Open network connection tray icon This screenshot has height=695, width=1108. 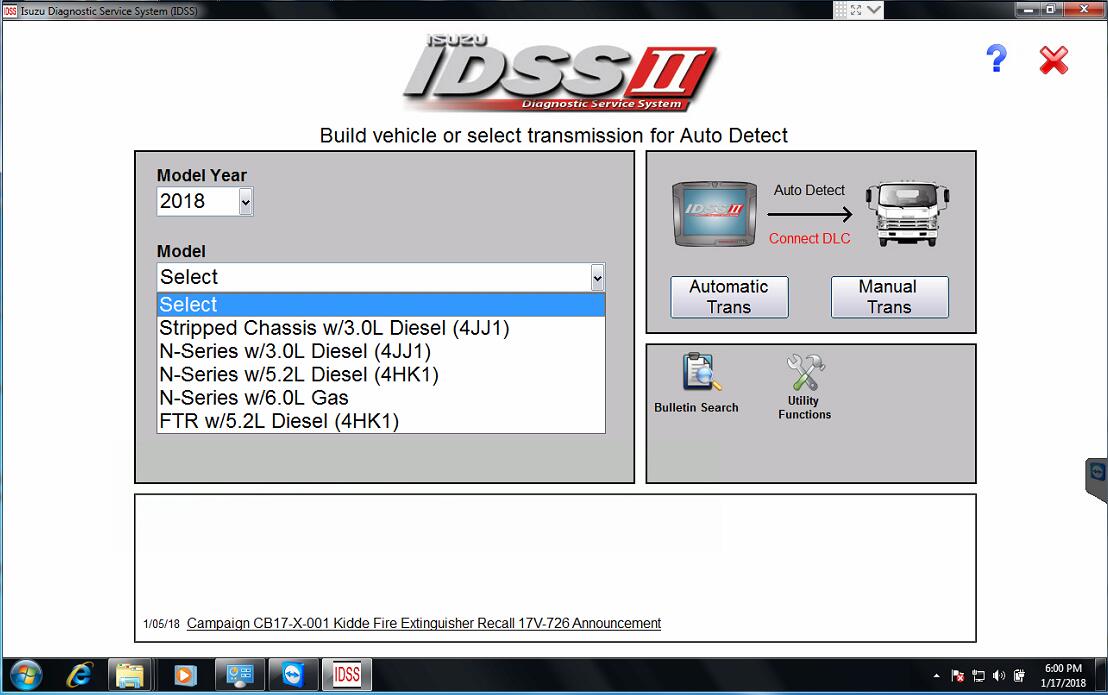coord(978,676)
